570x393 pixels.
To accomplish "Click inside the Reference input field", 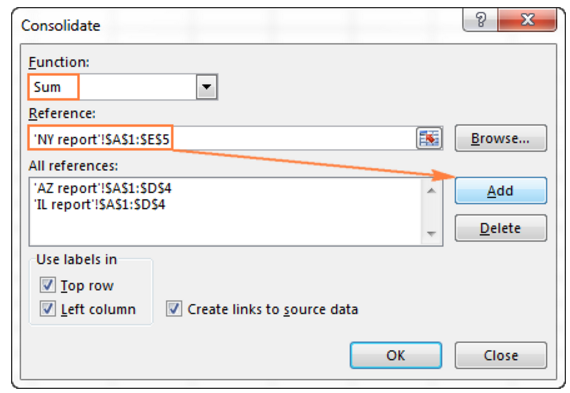I will tap(222, 138).
